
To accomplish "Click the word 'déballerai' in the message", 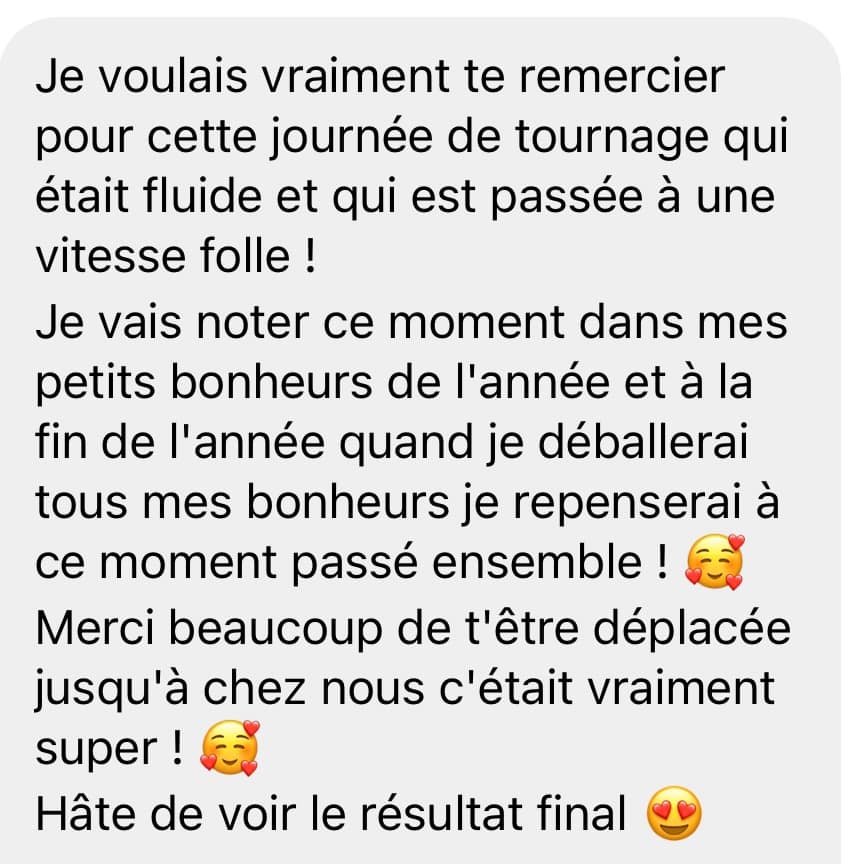I will click(643, 442).
